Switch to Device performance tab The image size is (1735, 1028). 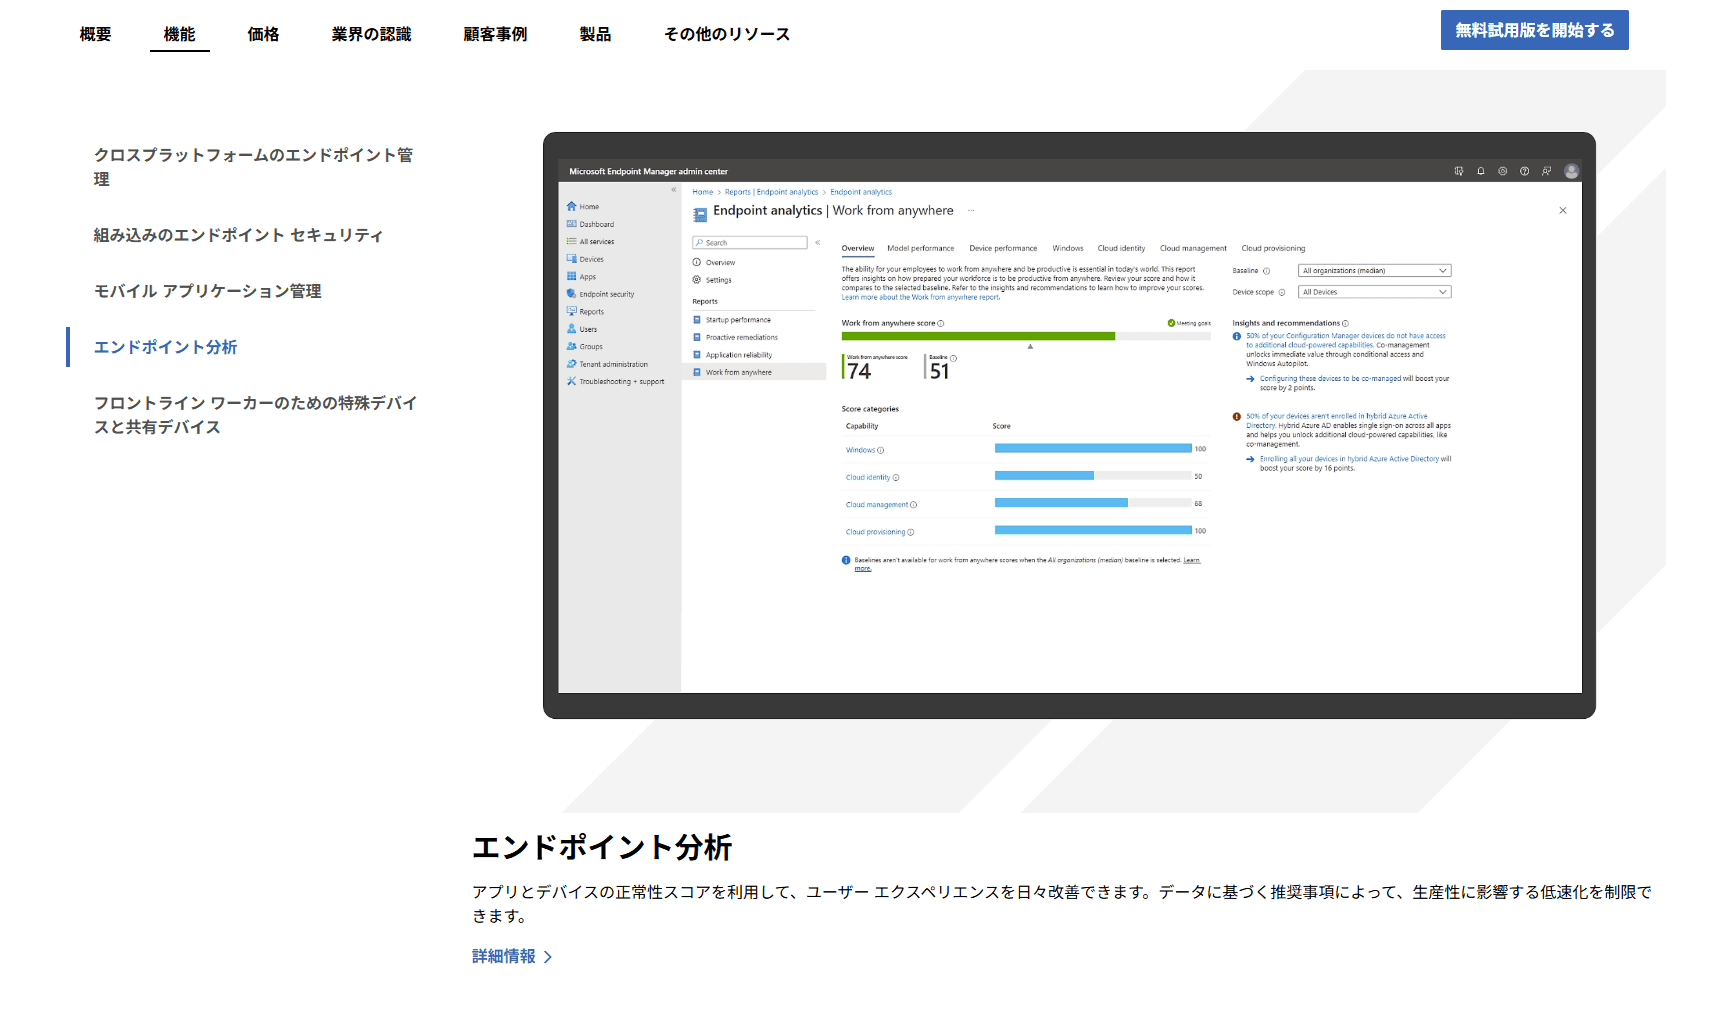(1003, 248)
